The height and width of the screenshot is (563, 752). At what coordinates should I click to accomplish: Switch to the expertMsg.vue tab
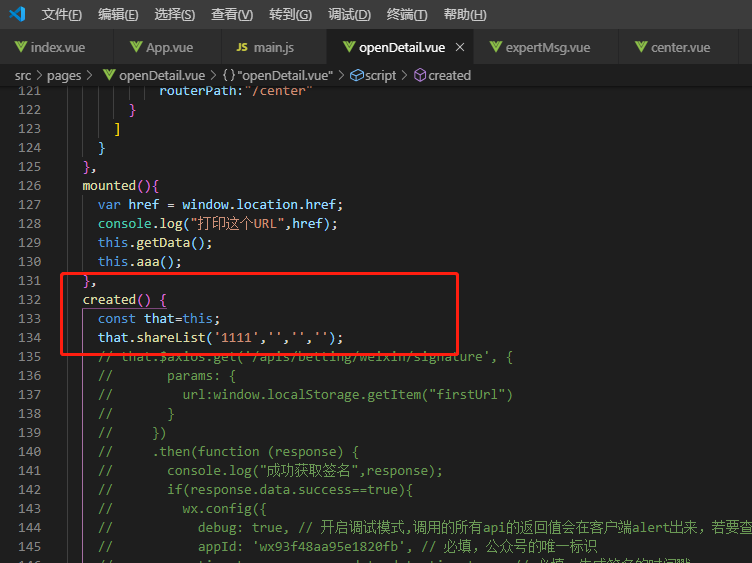click(546, 47)
